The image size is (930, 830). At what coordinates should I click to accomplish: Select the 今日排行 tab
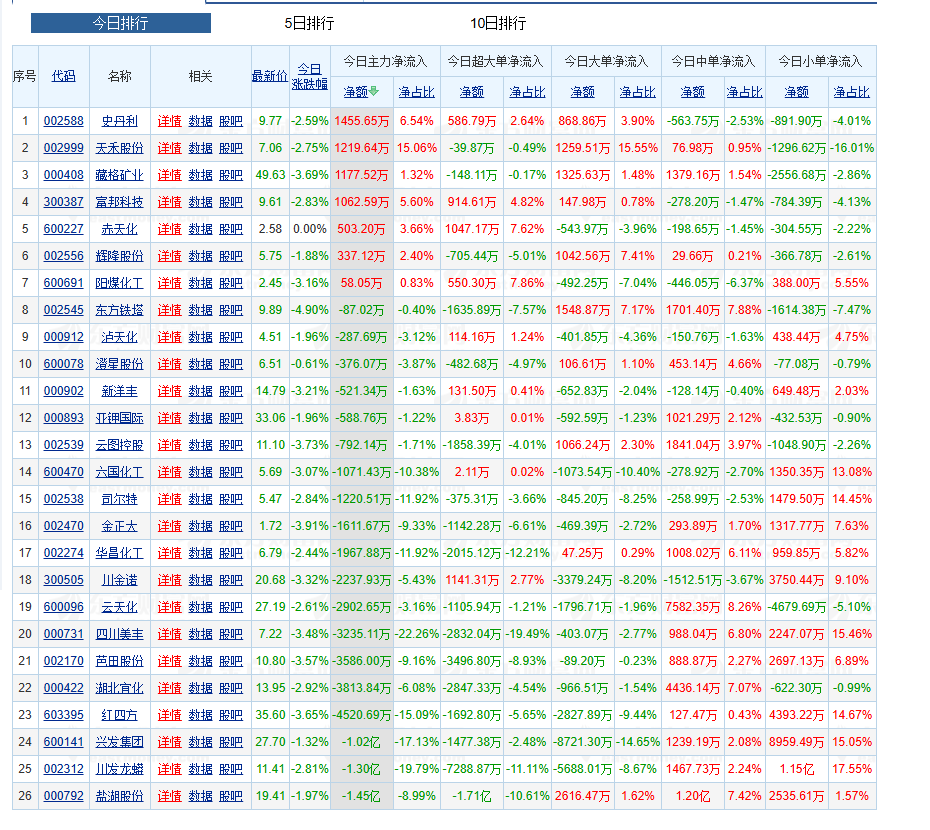pos(120,23)
